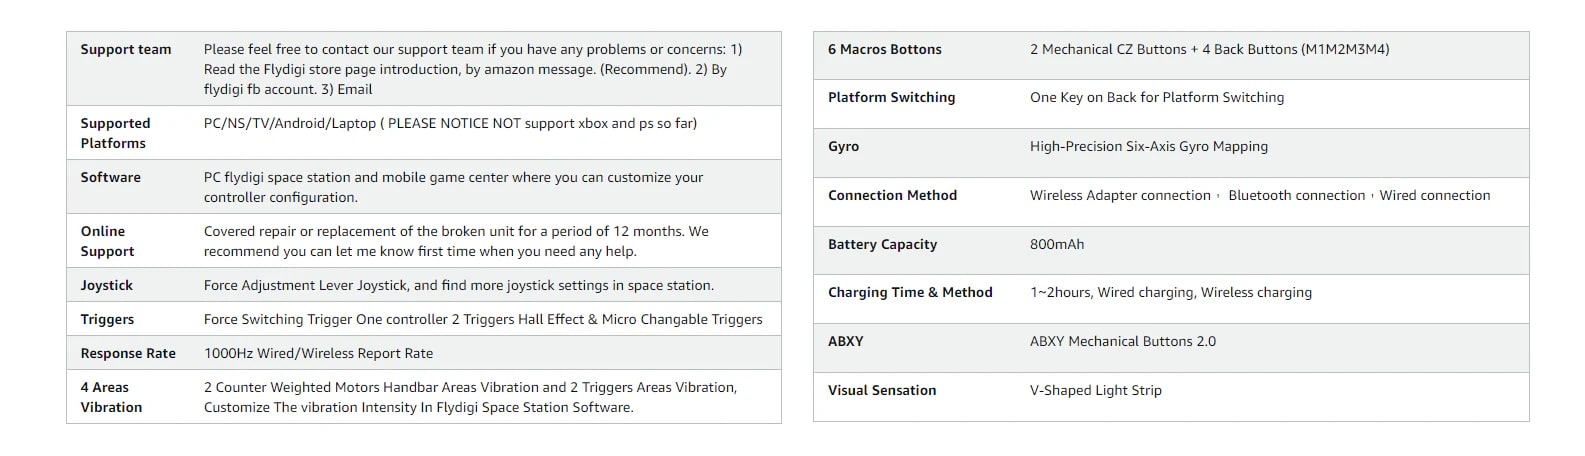The height and width of the screenshot is (456, 1585).
Task: Click the Response Rate label
Action: tap(128, 353)
